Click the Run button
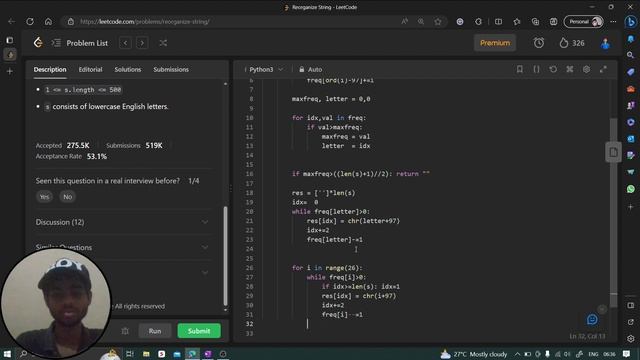This screenshot has height=360, width=640. 155,331
